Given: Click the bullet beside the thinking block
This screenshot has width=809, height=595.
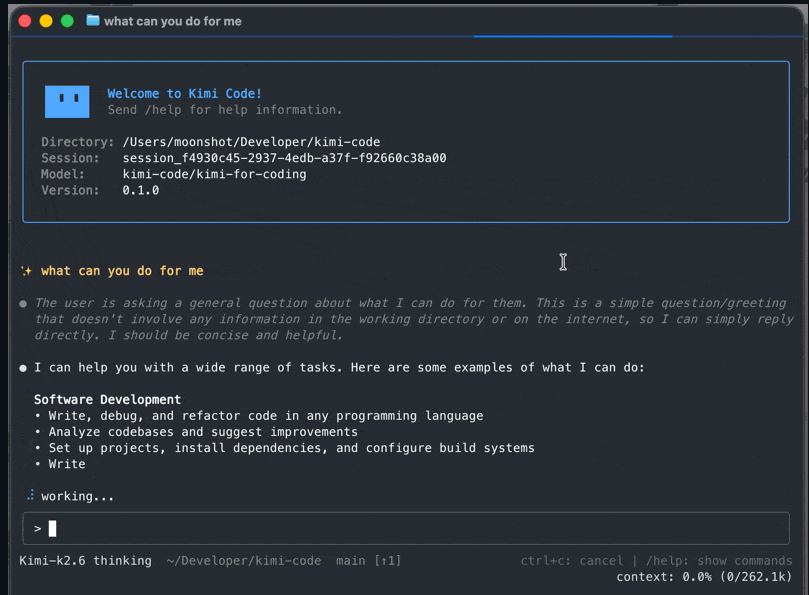Looking at the screenshot, I should tap(23, 303).
